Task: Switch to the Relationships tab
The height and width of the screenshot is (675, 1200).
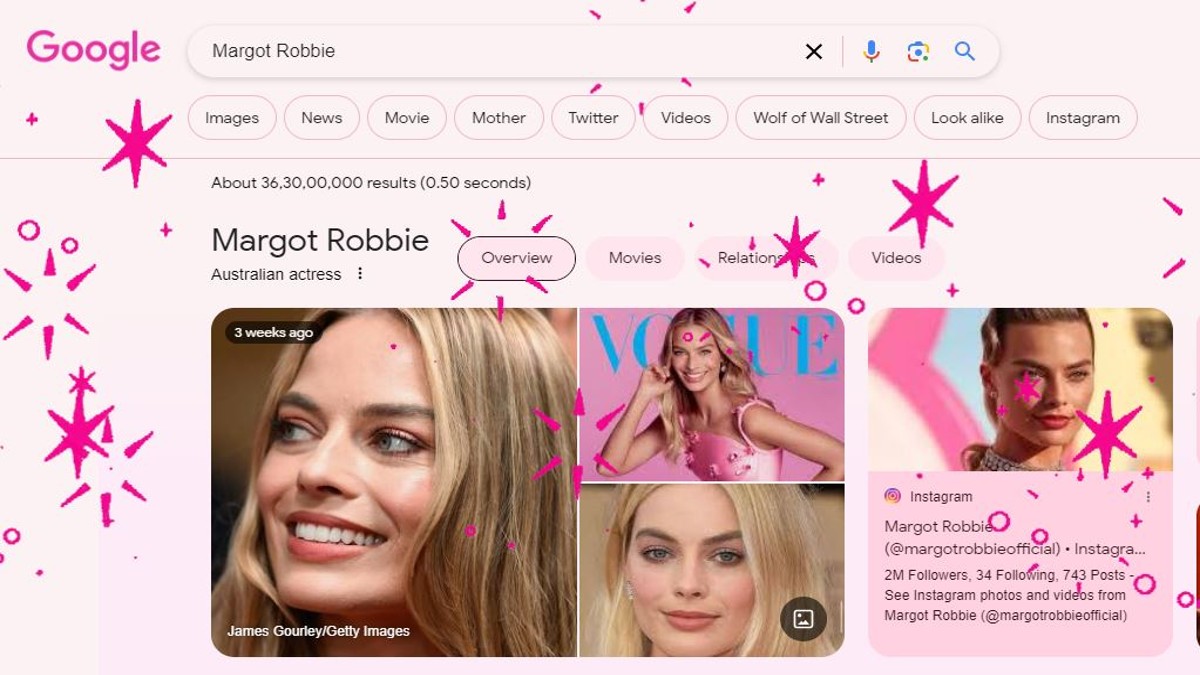Action: coord(766,257)
